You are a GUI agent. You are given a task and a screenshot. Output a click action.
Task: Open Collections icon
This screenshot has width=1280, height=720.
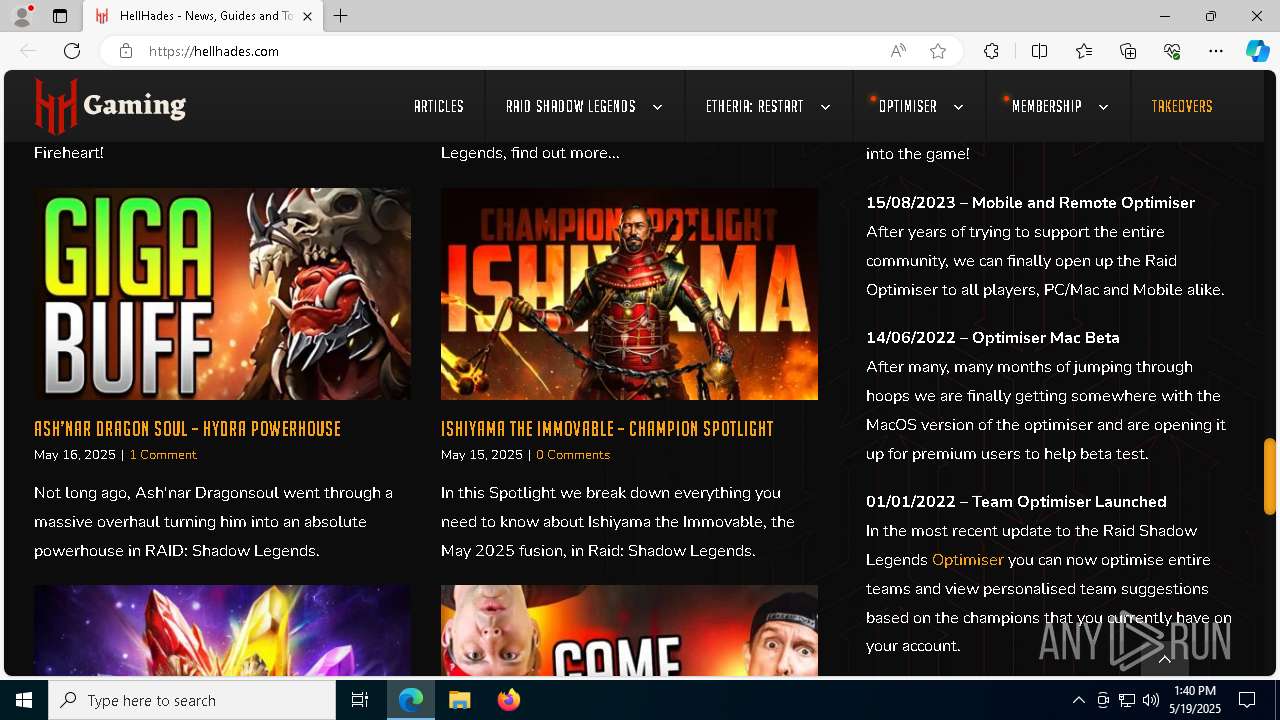pos(1128,51)
